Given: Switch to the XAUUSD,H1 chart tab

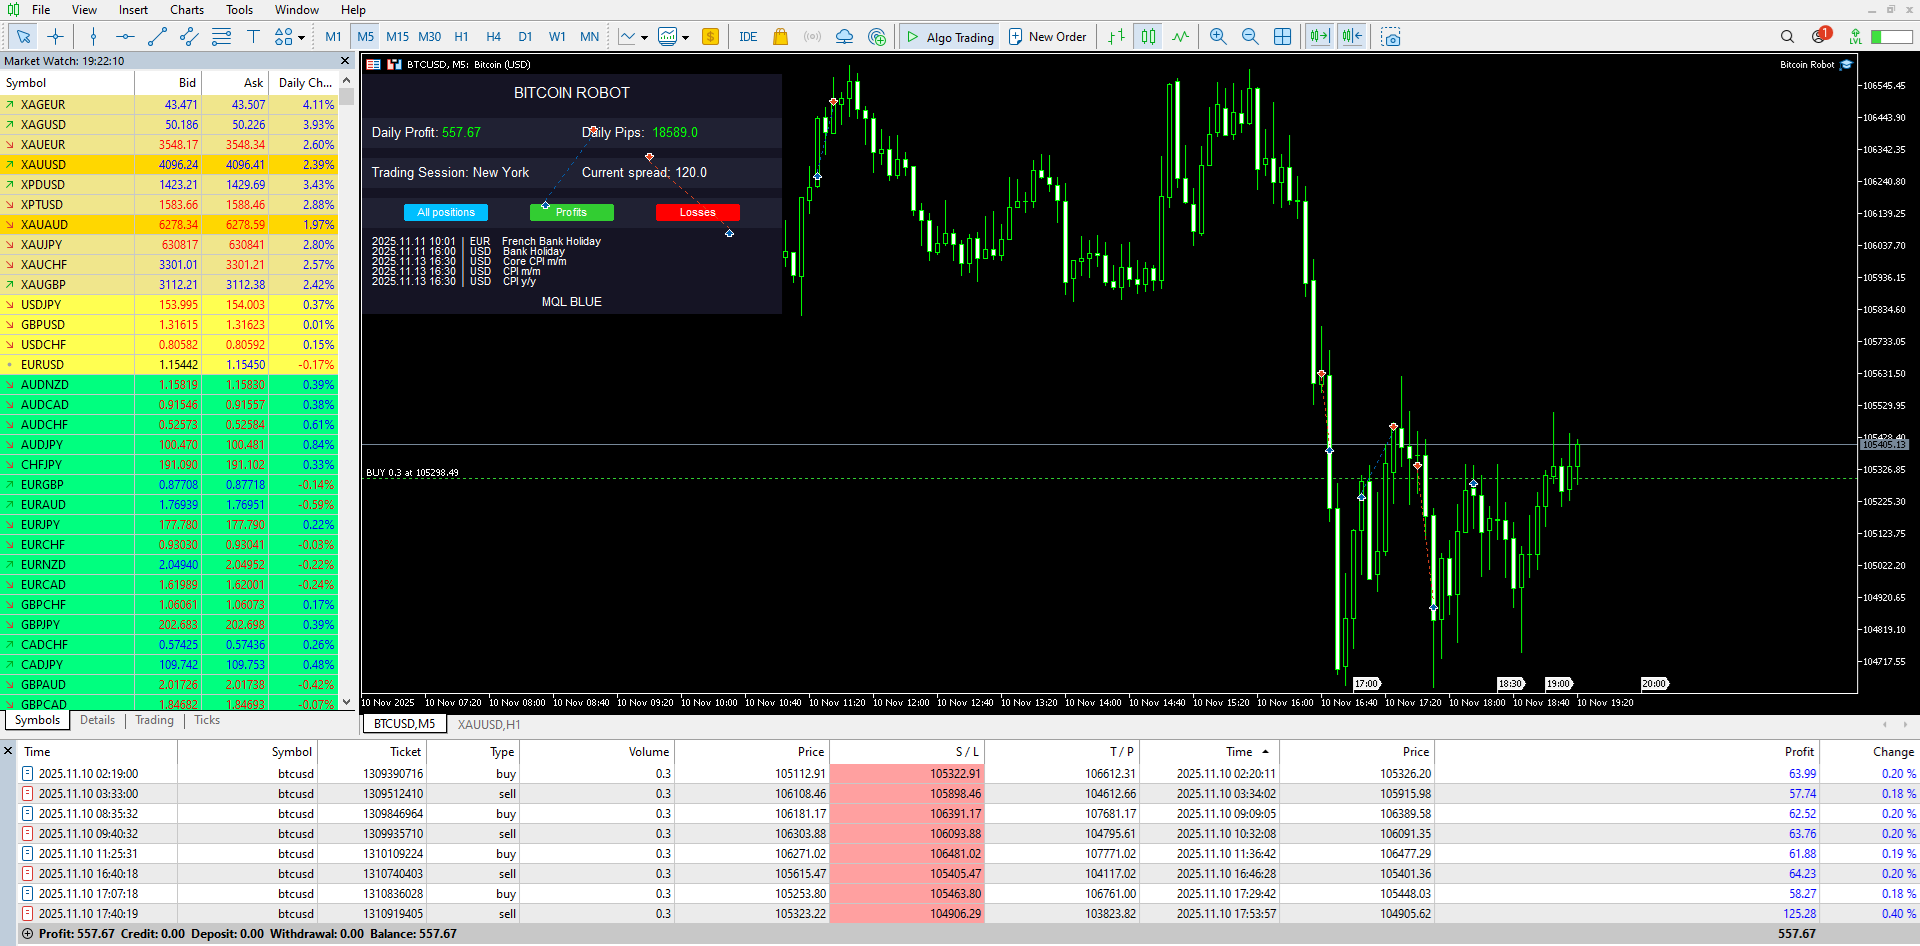Looking at the screenshot, I should point(489,724).
